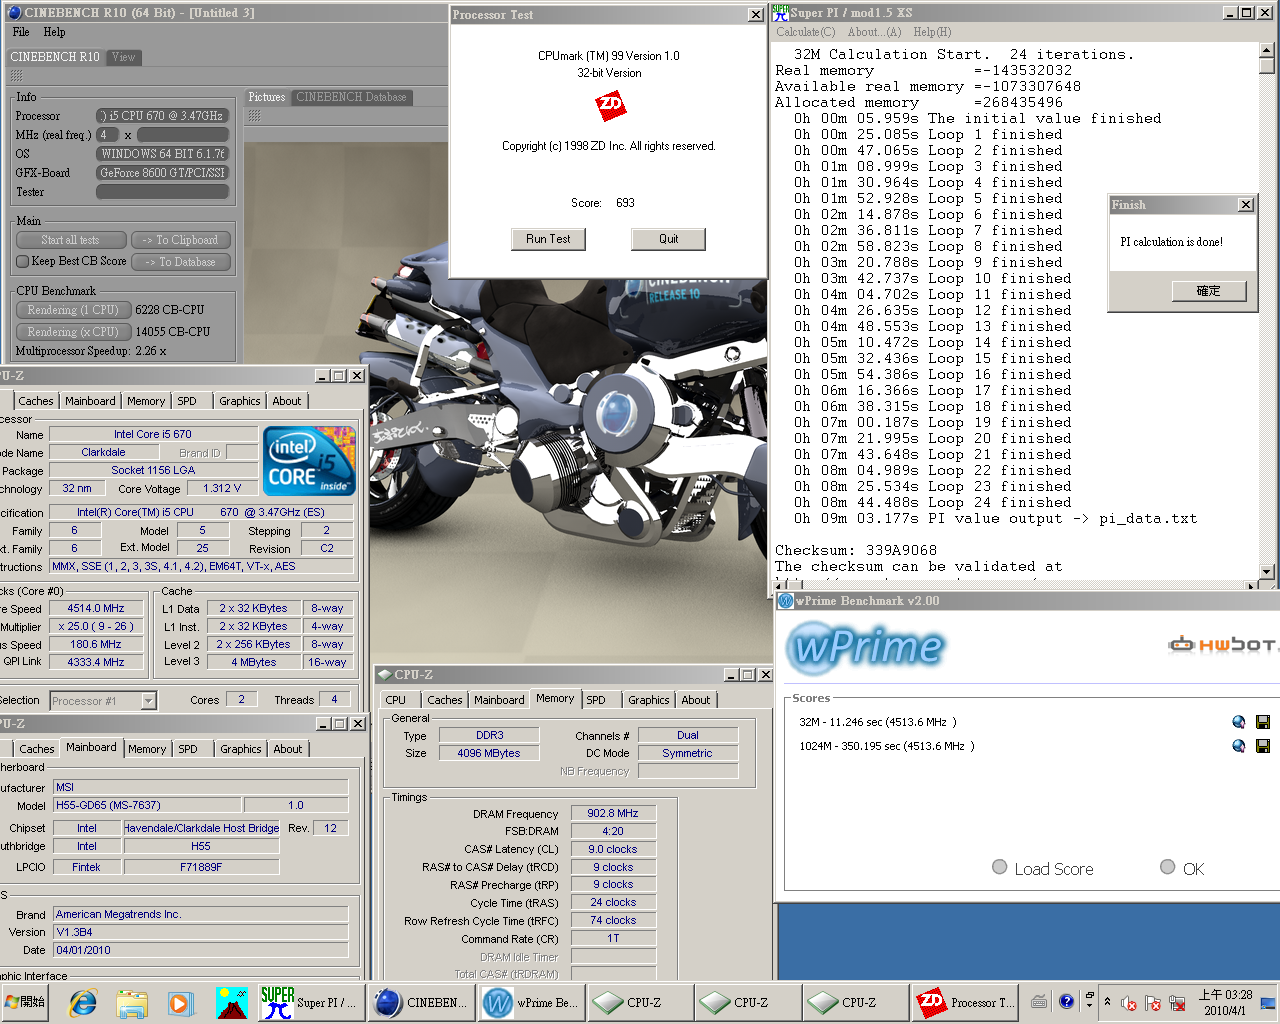This screenshot has height=1024, width=1280.
Task: Click 'PI calculation is done!' message
Action: (1171, 242)
